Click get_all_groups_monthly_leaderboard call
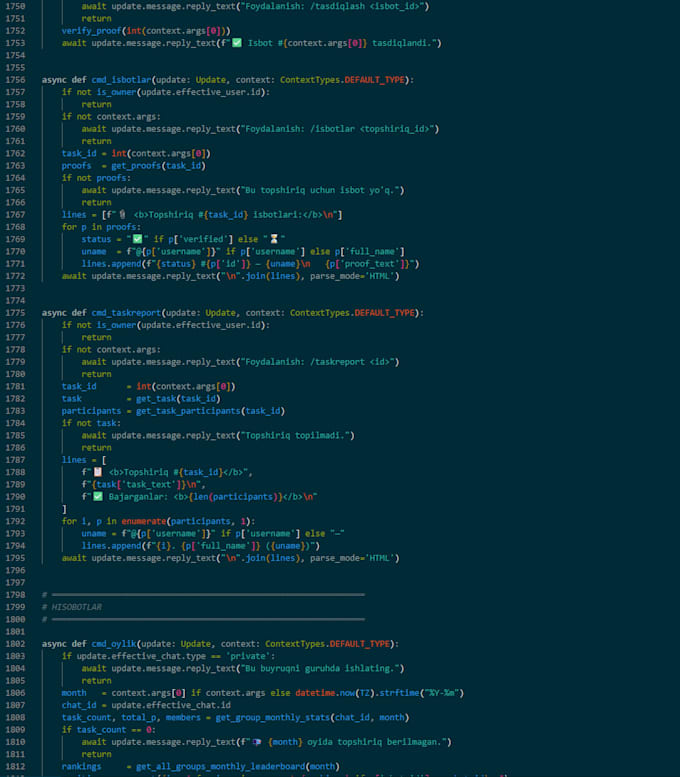Image resolution: width=680 pixels, height=777 pixels. pyautogui.click(x=221, y=766)
